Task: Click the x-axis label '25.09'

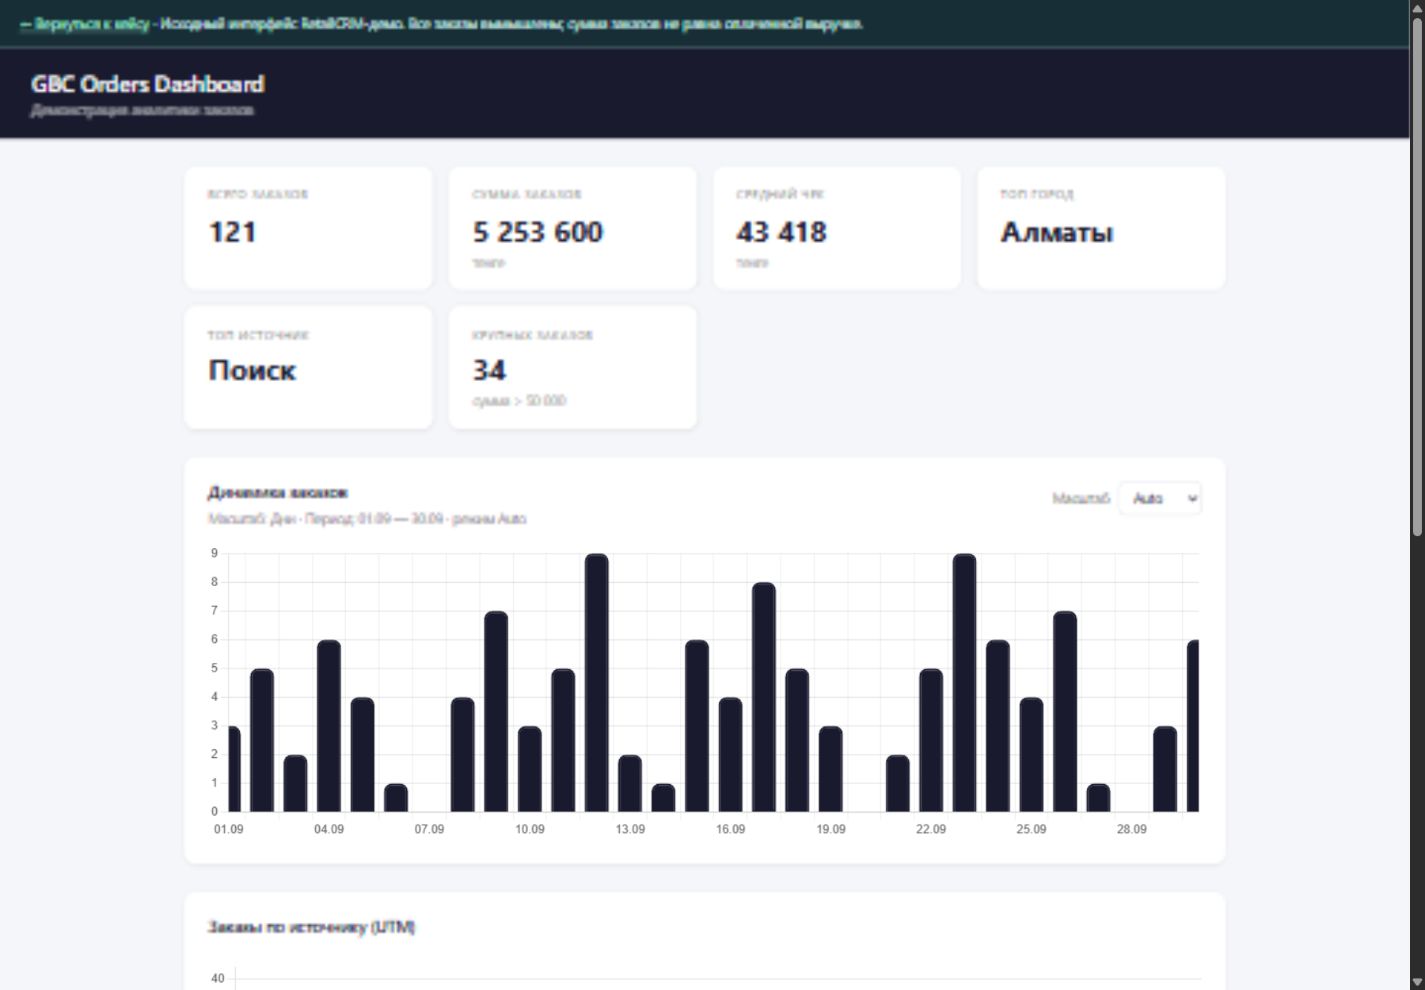Action: click(1031, 829)
